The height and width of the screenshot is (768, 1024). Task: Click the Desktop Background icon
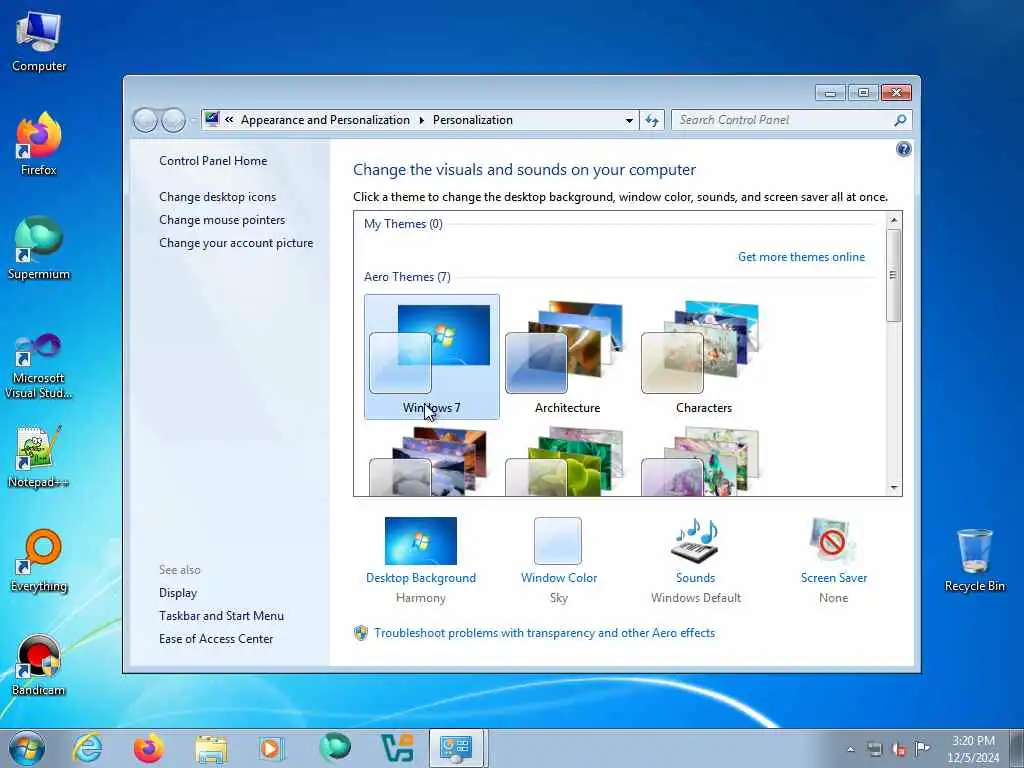[x=421, y=541]
